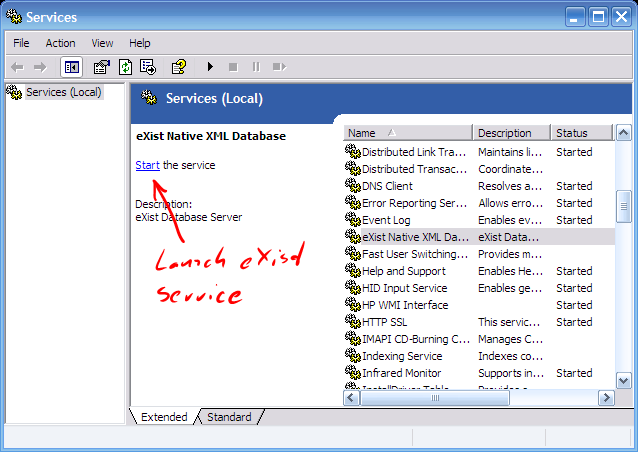Select the eXist Native XML Database service row
This screenshot has width=638, height=452.
point(414,237)
